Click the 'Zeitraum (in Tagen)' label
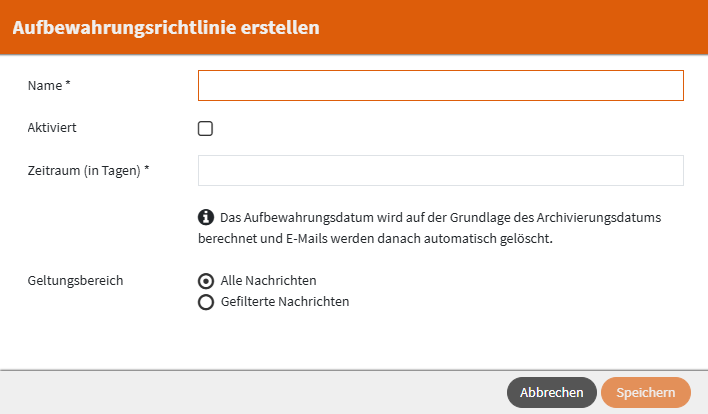This screenshot has width=708, height=414. click(x=84, y=170)
